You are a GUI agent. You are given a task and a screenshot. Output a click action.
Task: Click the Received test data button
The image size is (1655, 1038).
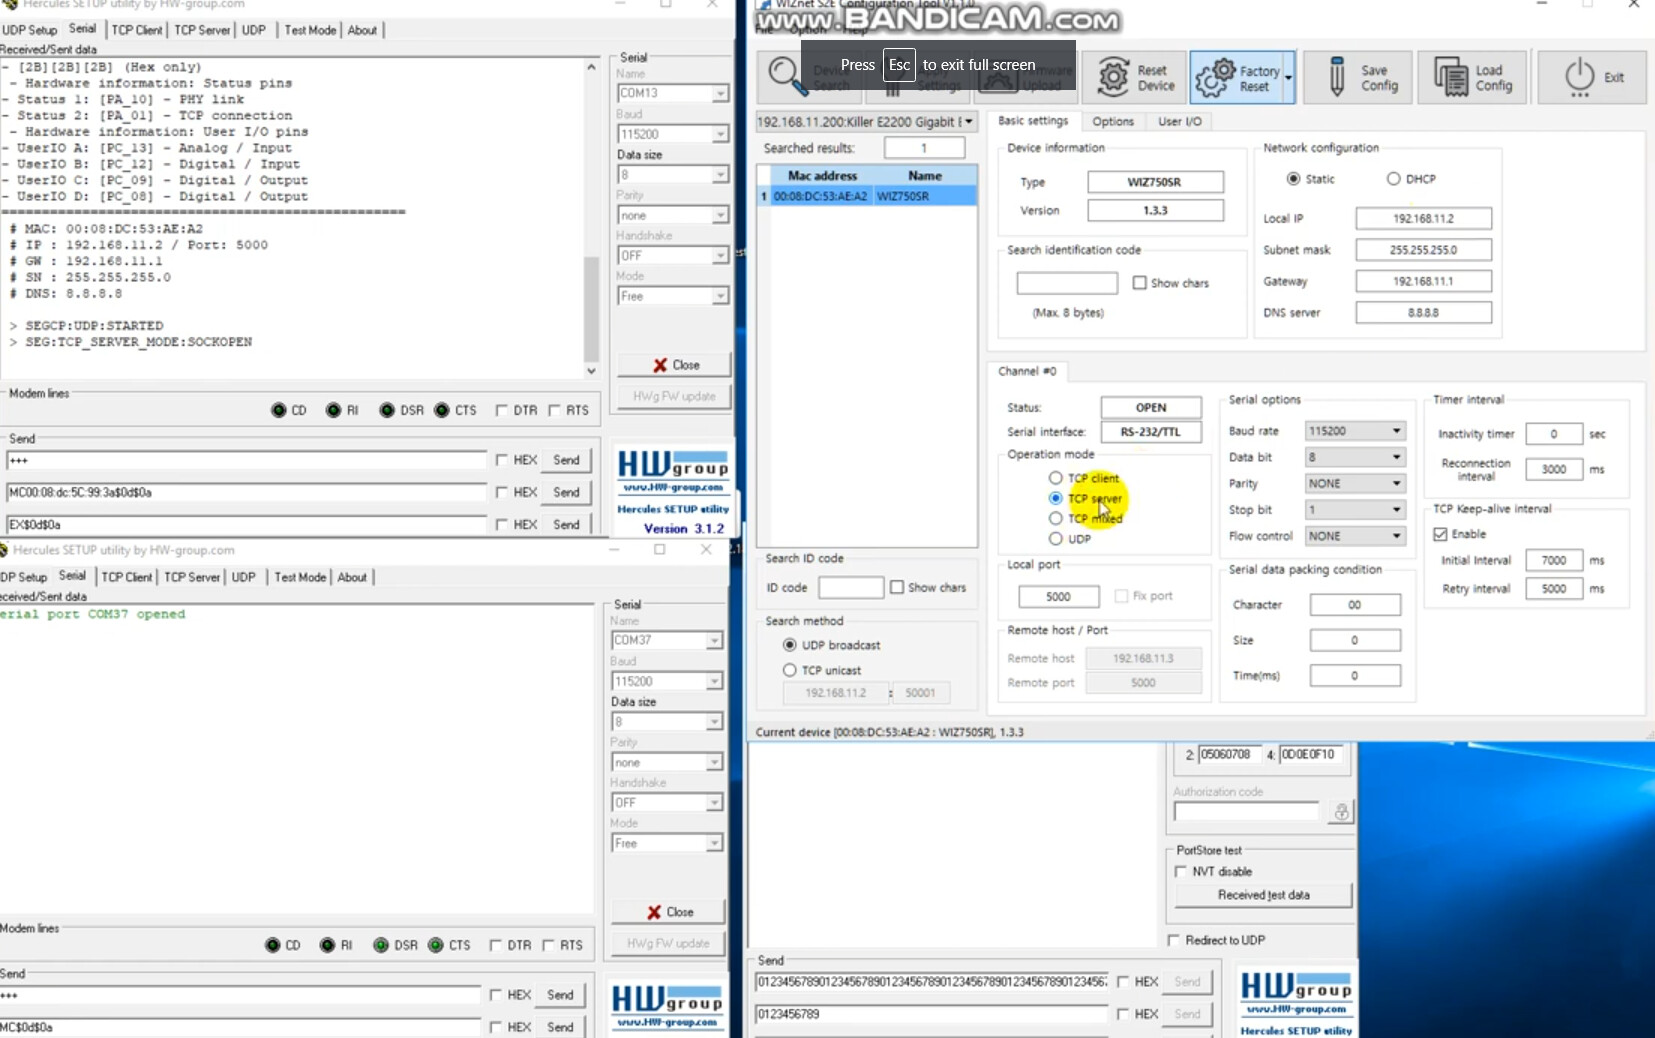click(x=1263, y=895)
